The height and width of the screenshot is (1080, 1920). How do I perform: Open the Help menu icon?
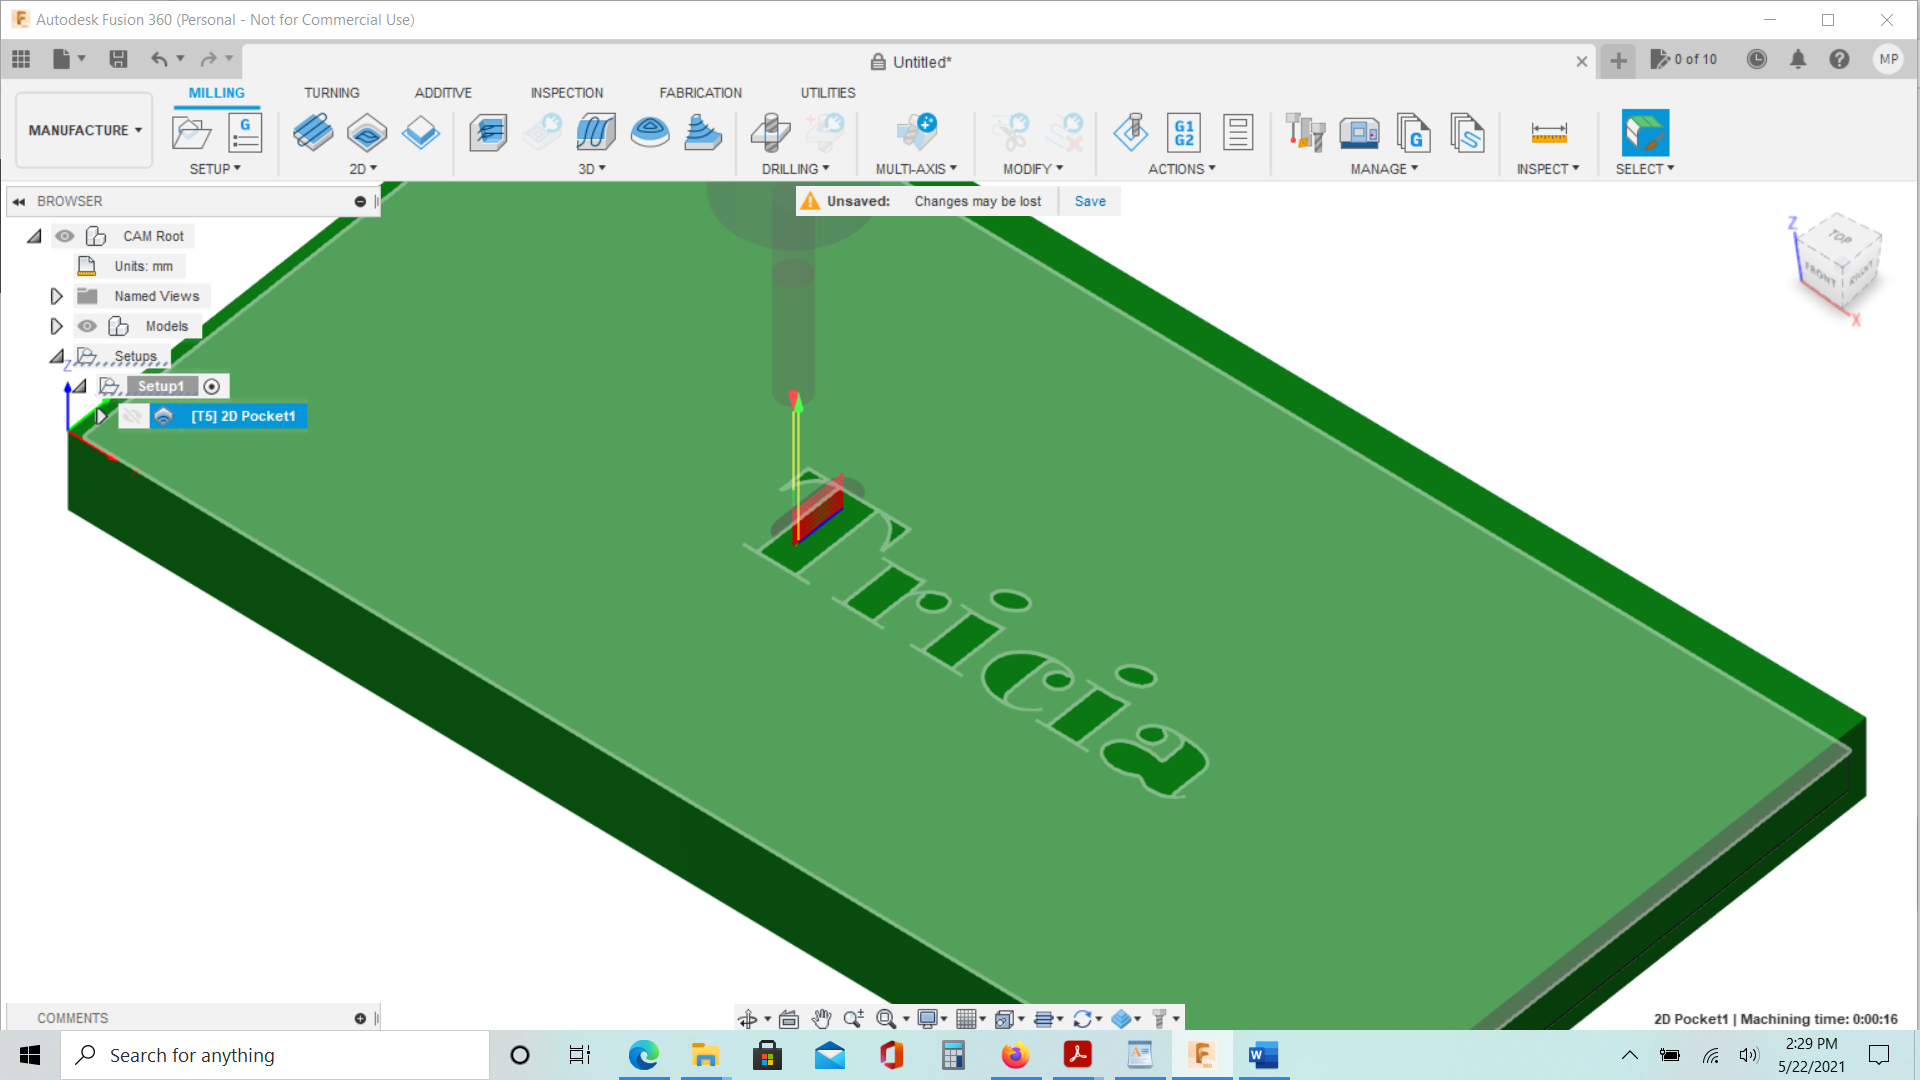pos(1839,59)
